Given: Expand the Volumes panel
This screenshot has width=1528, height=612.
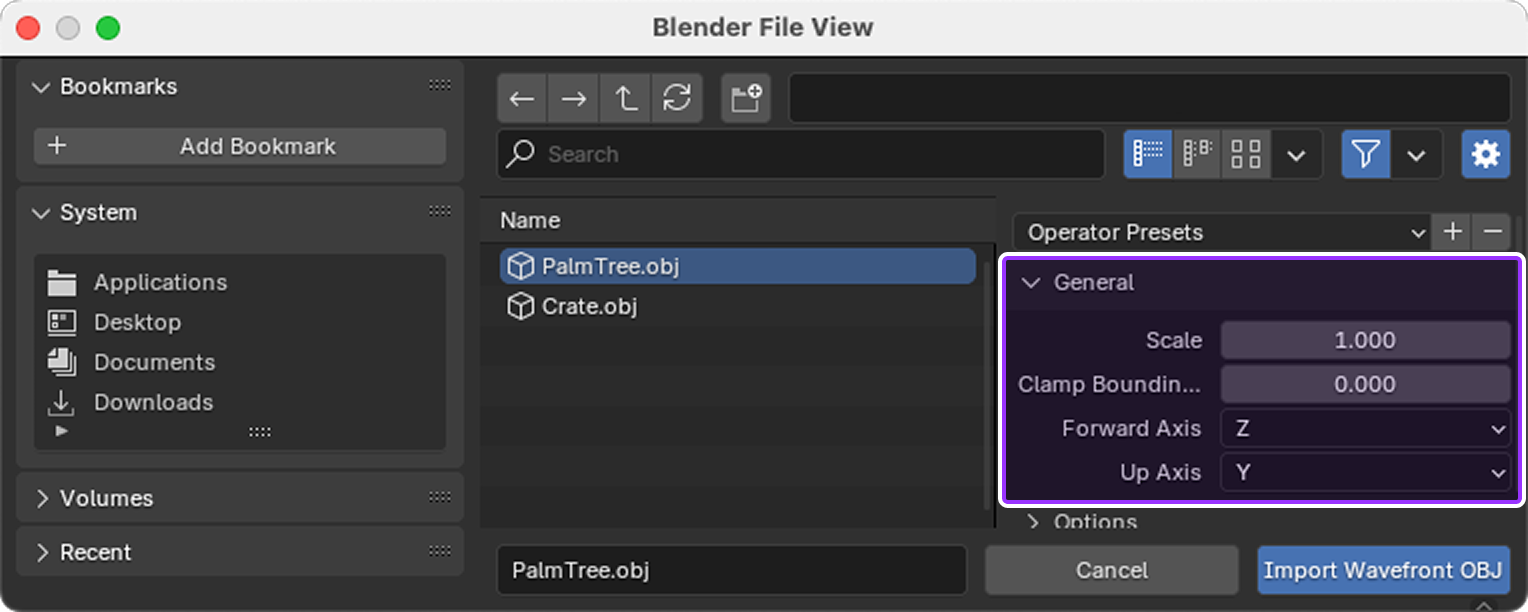Looking at the screenshot, I should pos(42,498).
